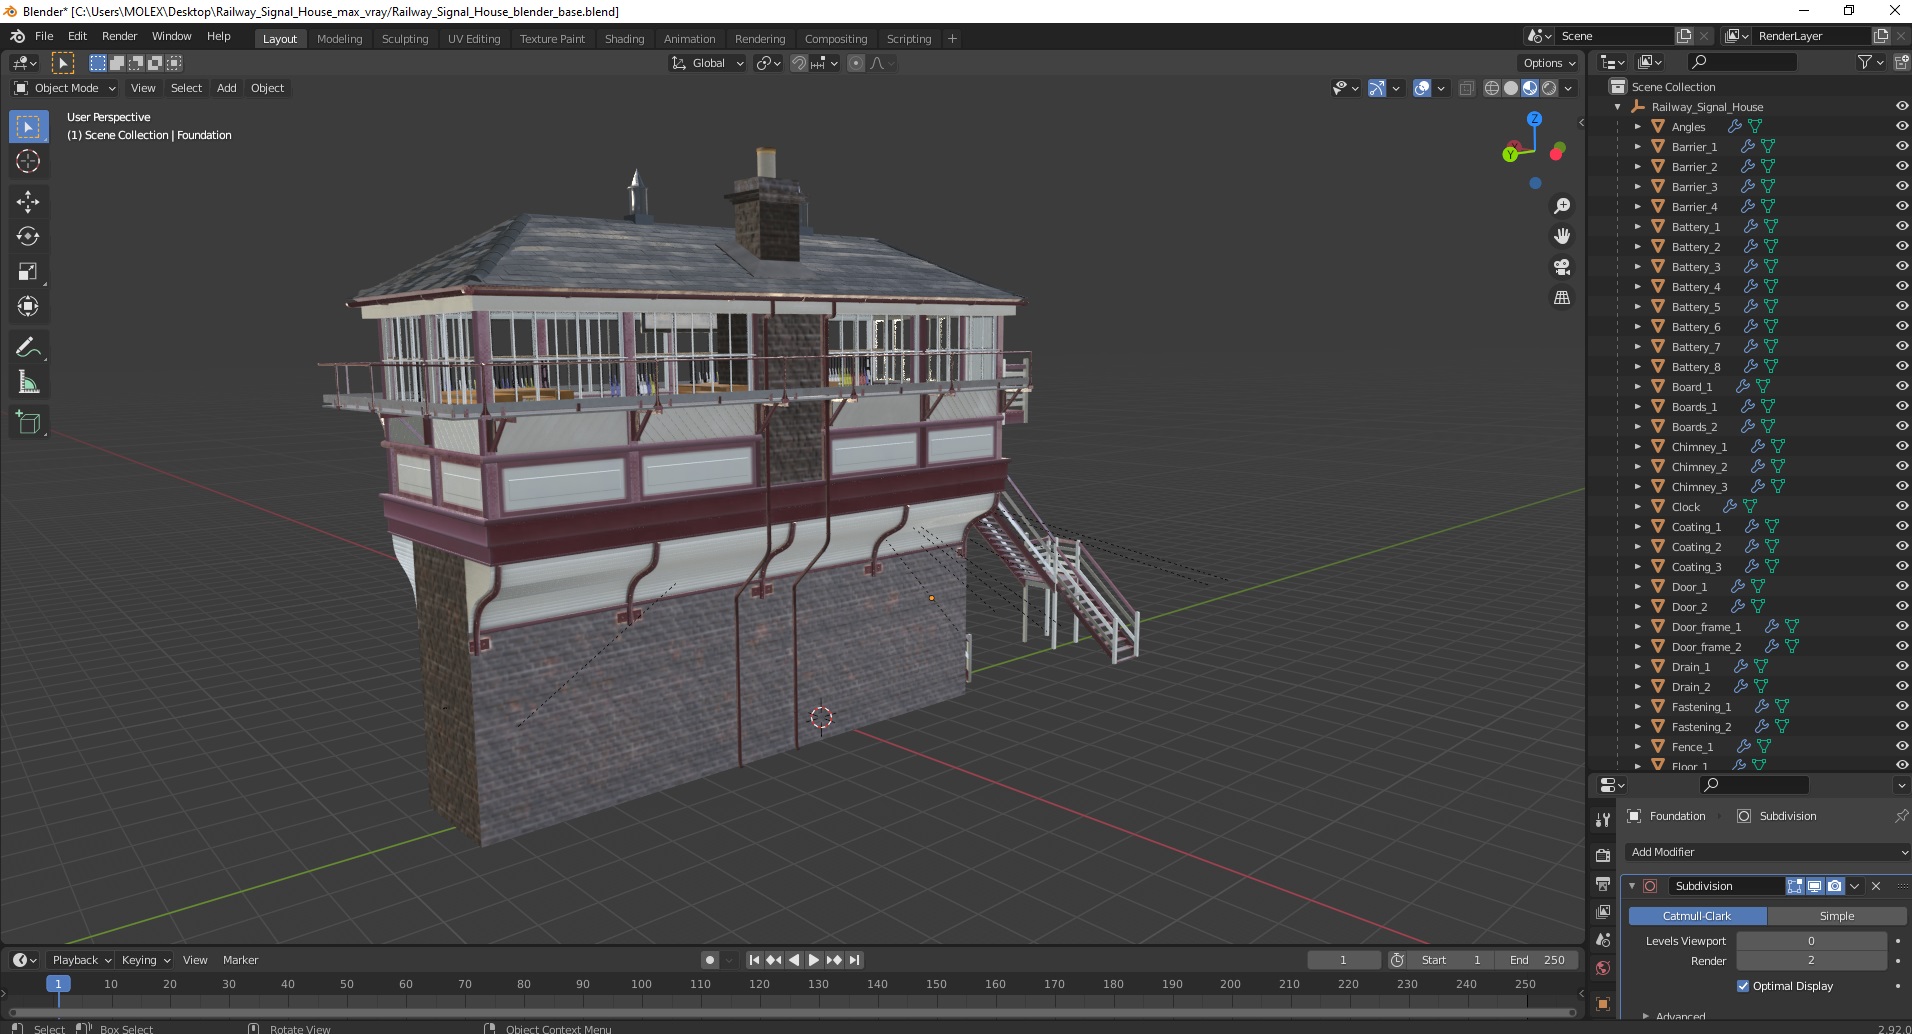1912x1034 pixels.
Task: Click the current frame number field
Action: tap(1343, 960)
